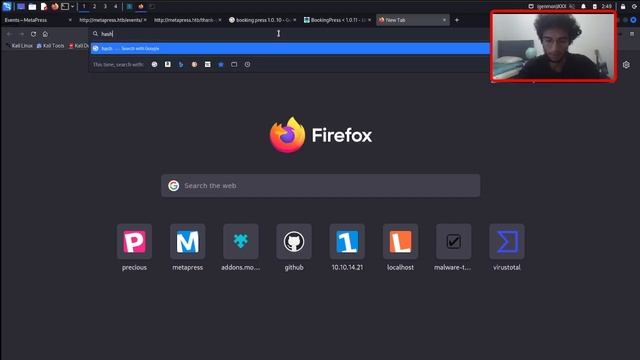The width and height of the screenshot is (640, 360).
Task: Open the Kali applications menu icon
Action: point(7,7)
